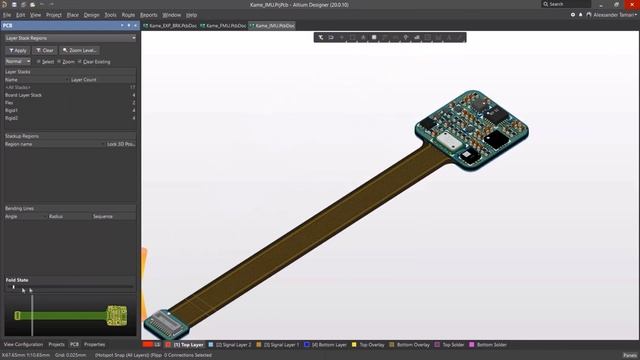Screen dimensions: 640x360
Task: Click the Clear filter button
Action: (45, 50)
